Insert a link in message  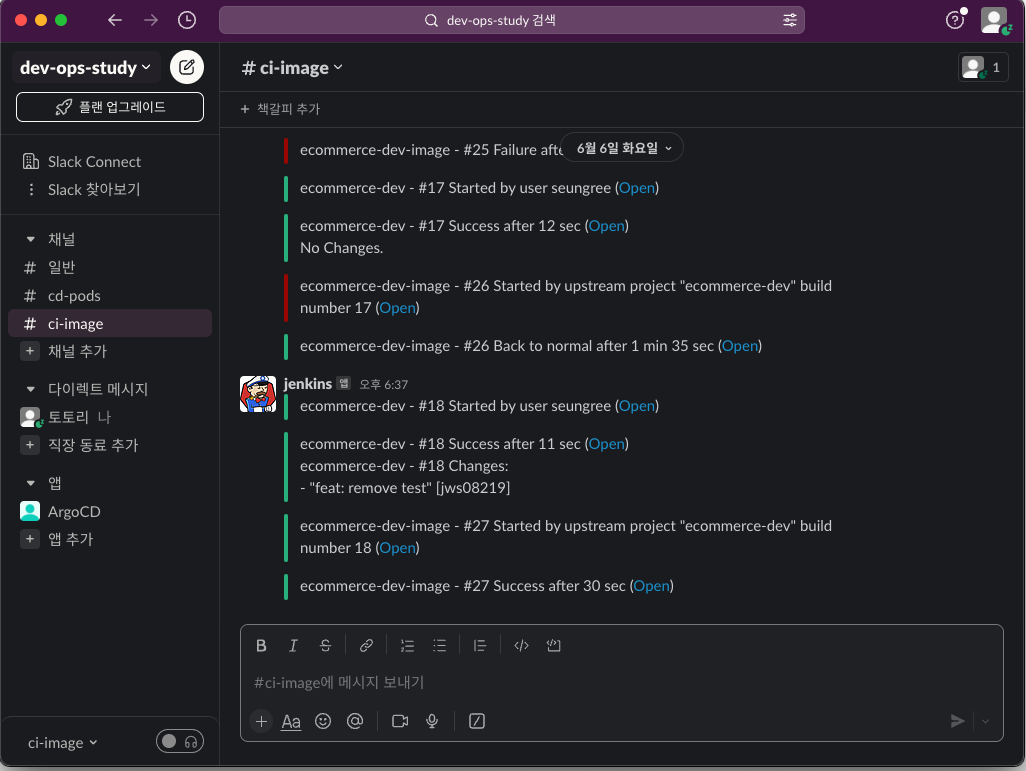point(366,646)
